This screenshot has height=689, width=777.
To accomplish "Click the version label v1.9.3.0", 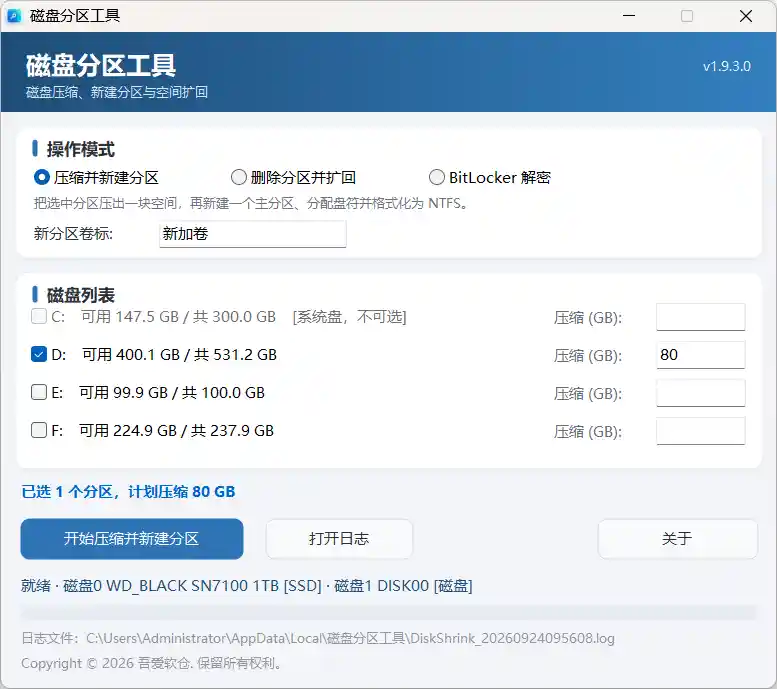I will click(726, 66).
